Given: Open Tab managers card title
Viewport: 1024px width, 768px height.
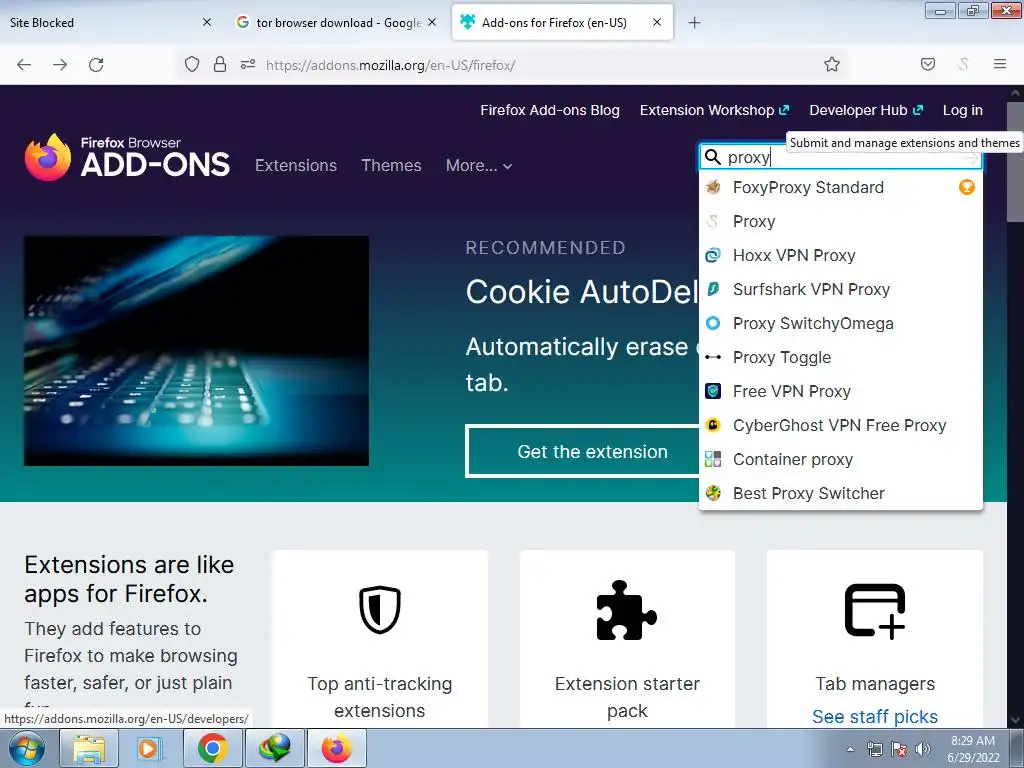Looking at the screenshot, I should 875,684.
